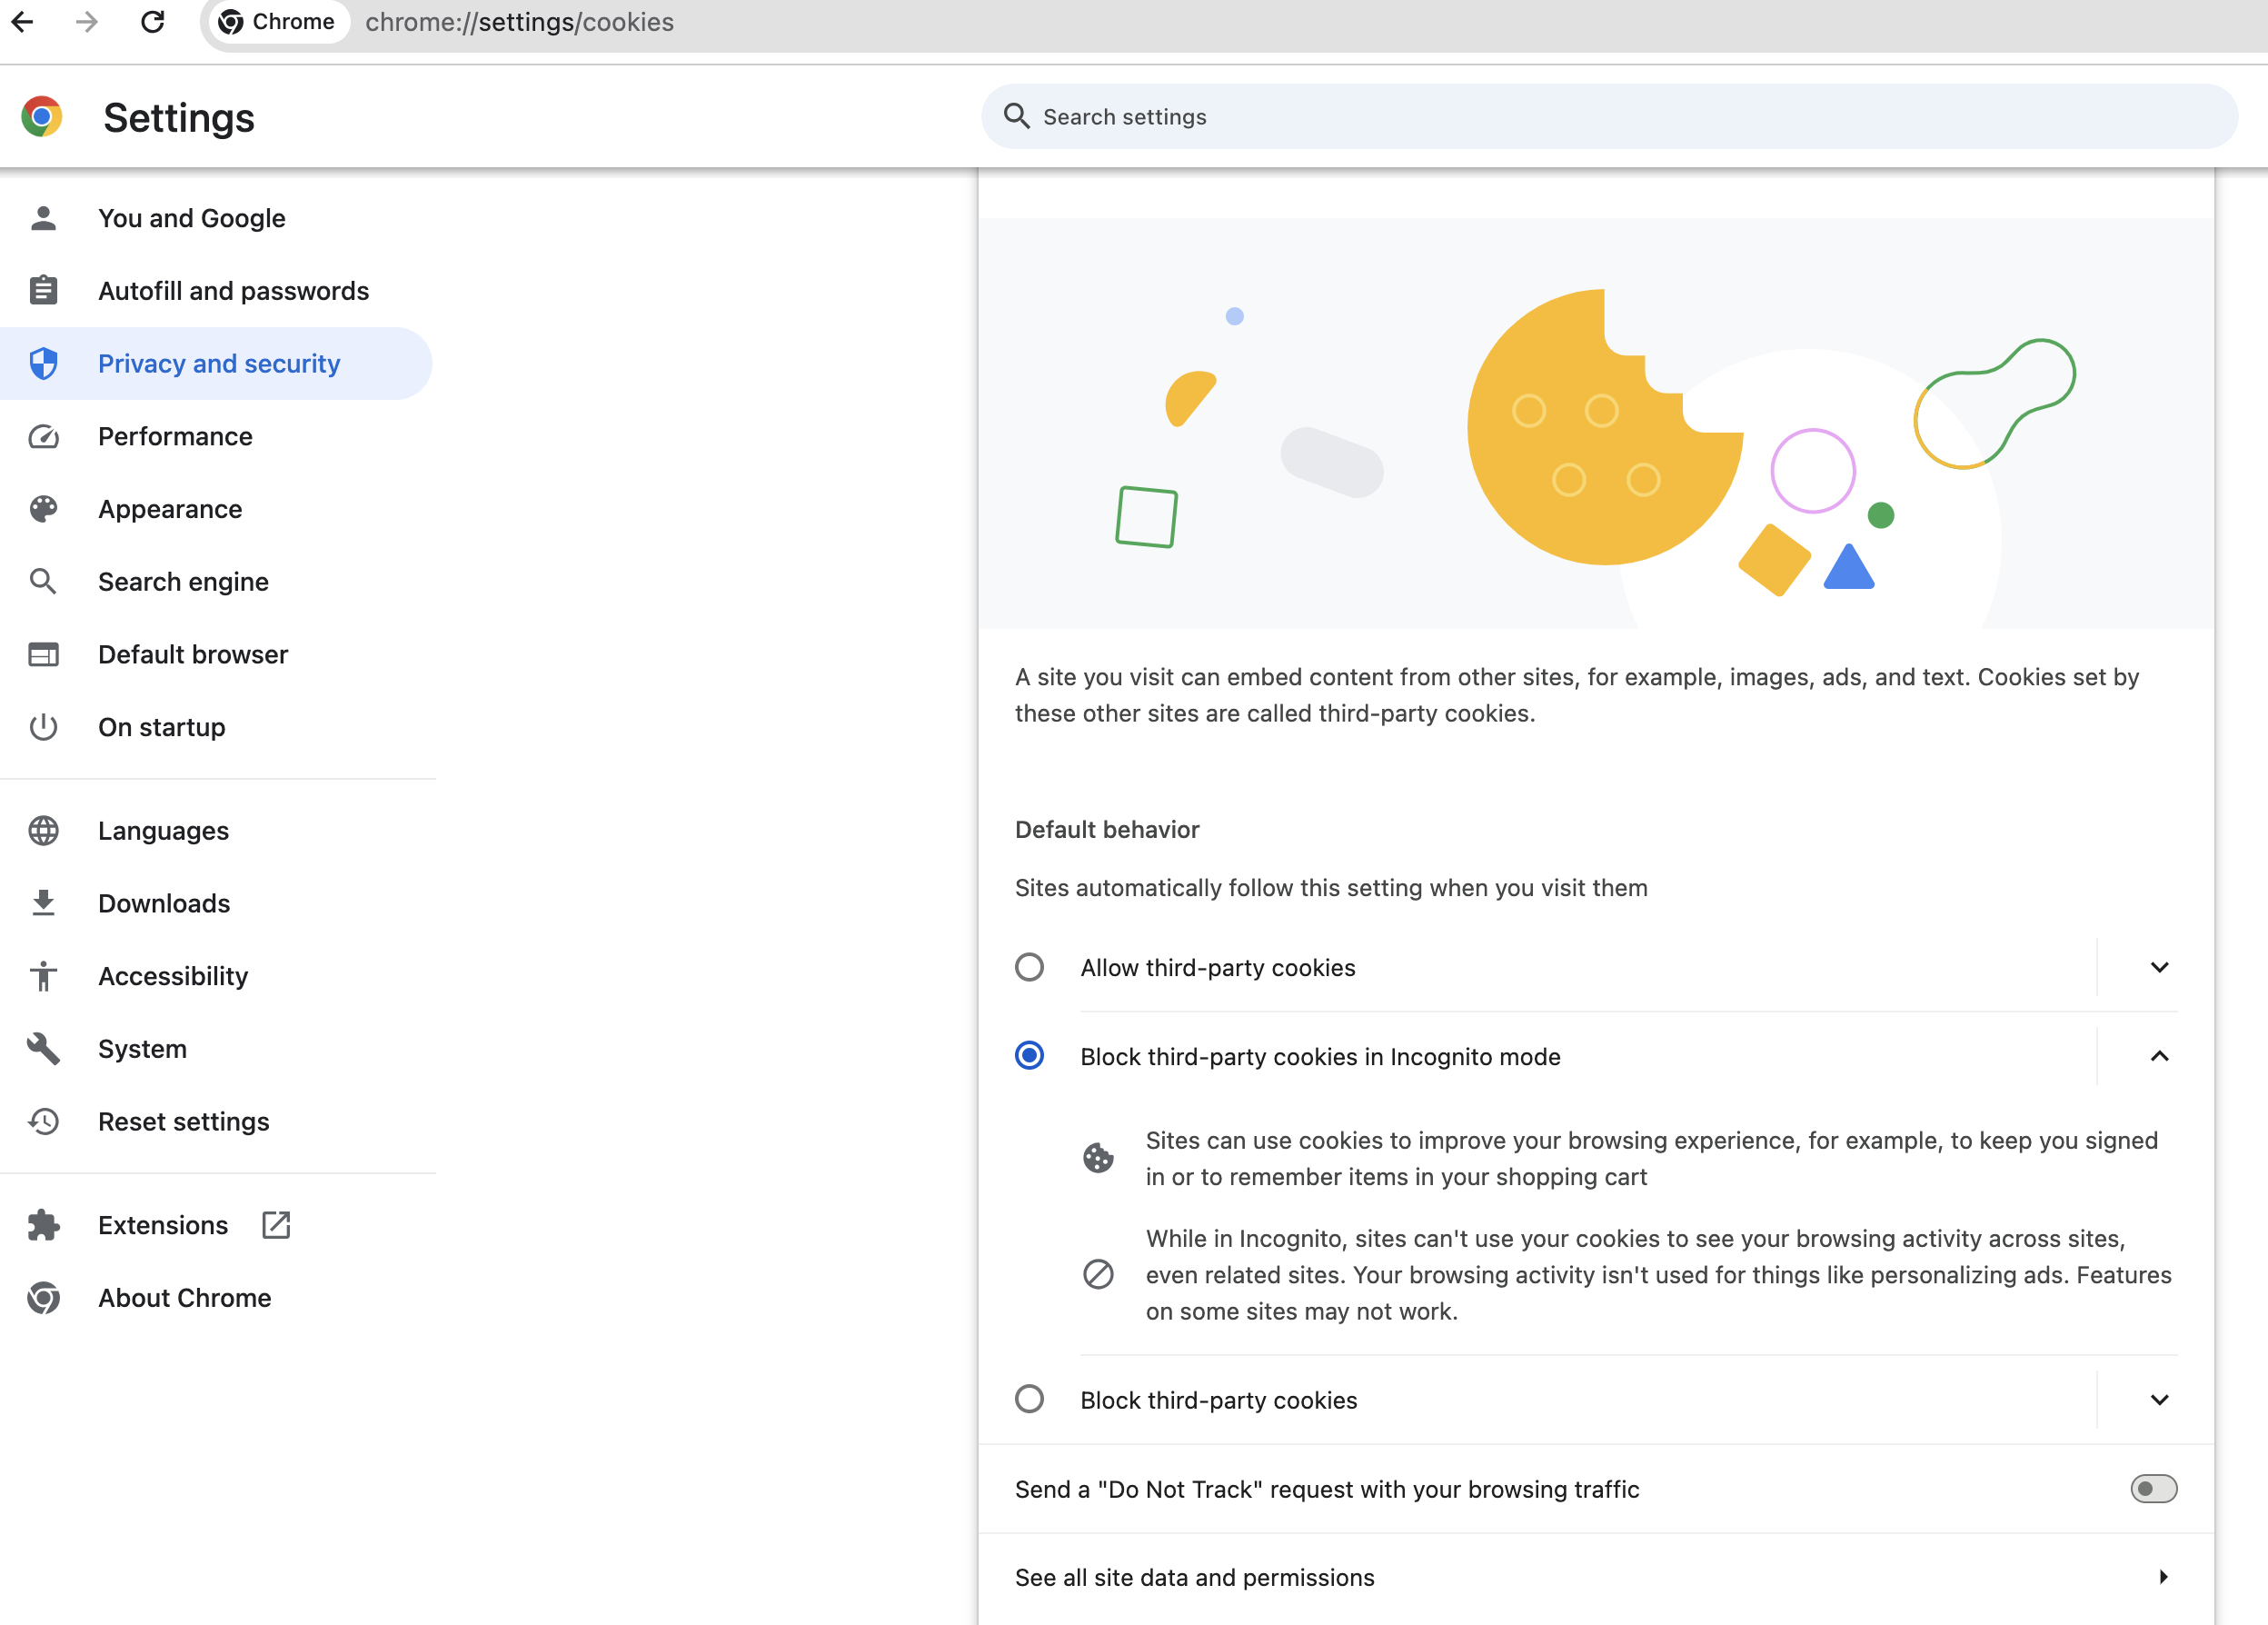Click the Reset settings history icon
Viewport: 2268px width, 1625px height.
[x=43, y=1122]
